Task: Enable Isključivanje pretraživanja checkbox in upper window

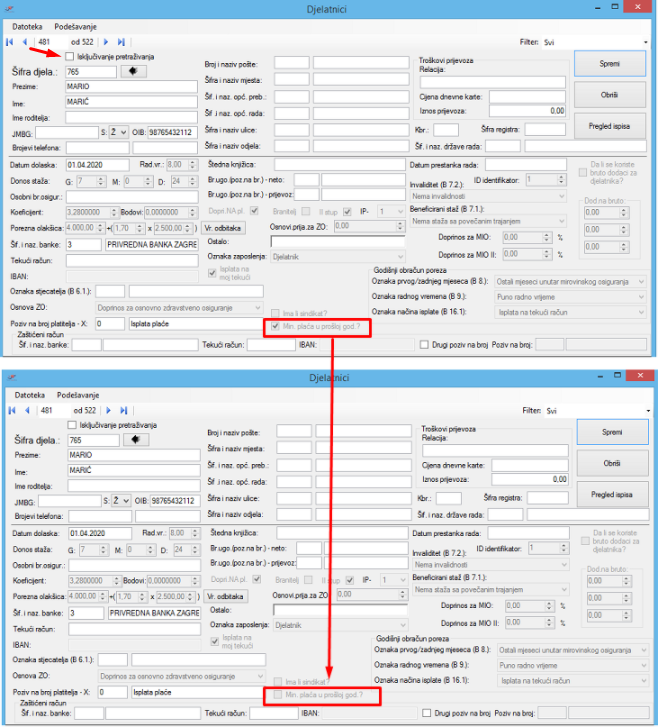Action: 70,57
